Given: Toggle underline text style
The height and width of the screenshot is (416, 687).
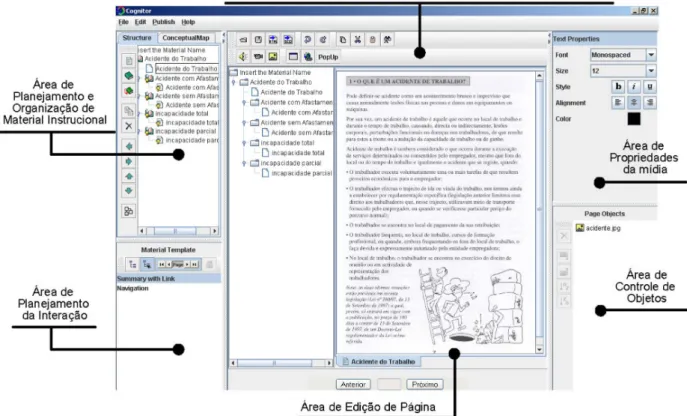Looking at the screenshot, I should [x=650, y=86].
